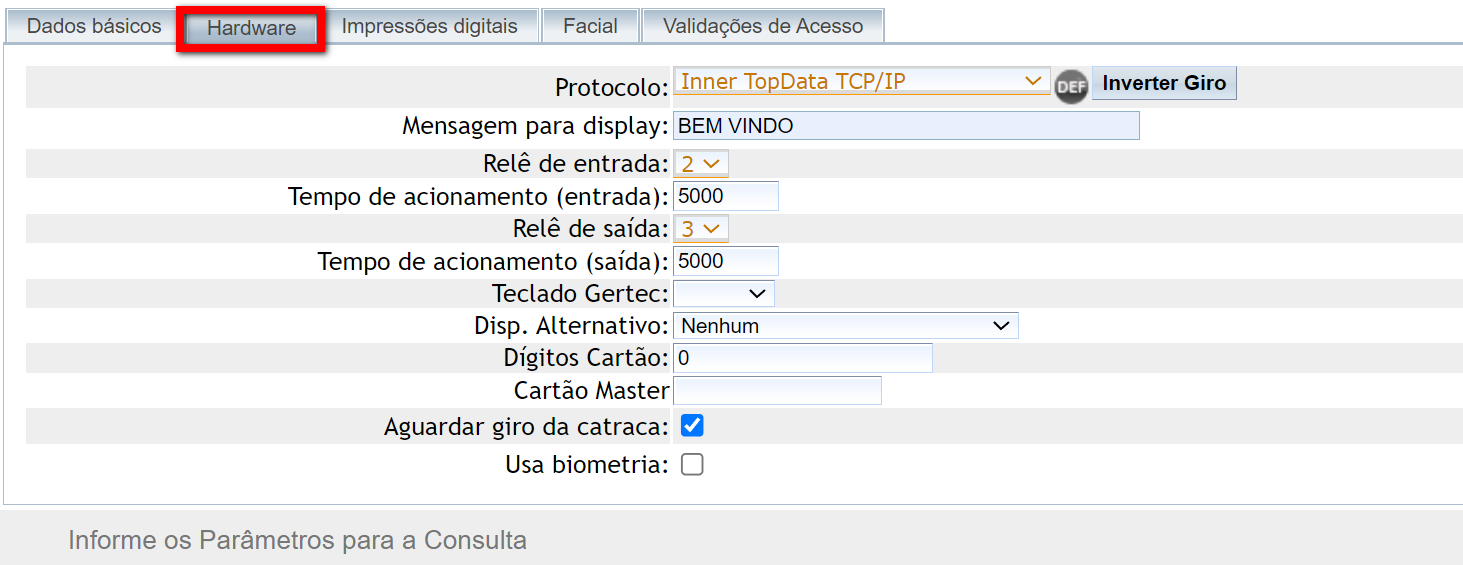Open the Teclado Gertec dropdown
The width and height of the screenshot is (1463, 565).
[x=724, y=294]
